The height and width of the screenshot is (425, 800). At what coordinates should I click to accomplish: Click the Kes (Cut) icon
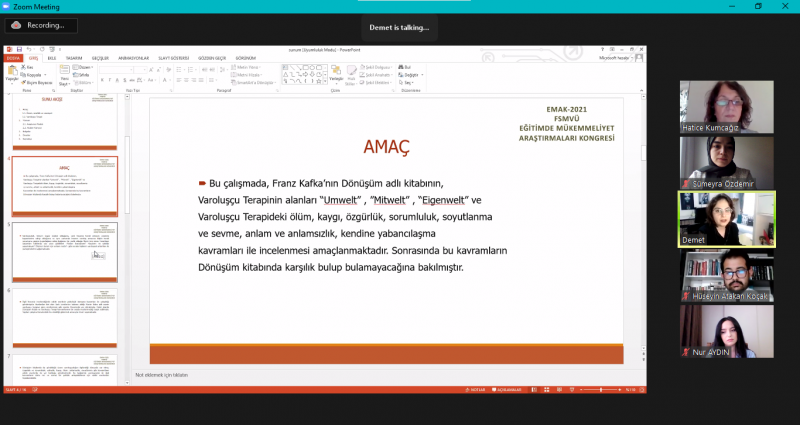point(27,67)
